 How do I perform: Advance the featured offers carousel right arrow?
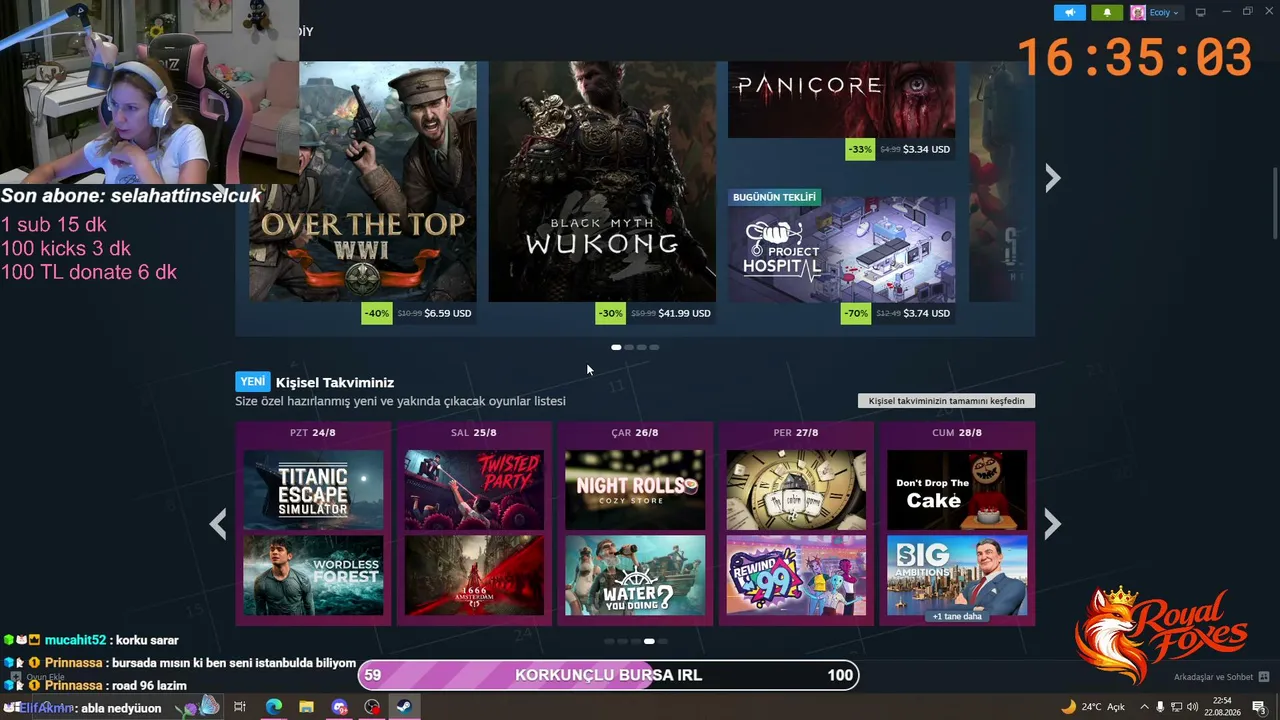tap(1052, 178)
